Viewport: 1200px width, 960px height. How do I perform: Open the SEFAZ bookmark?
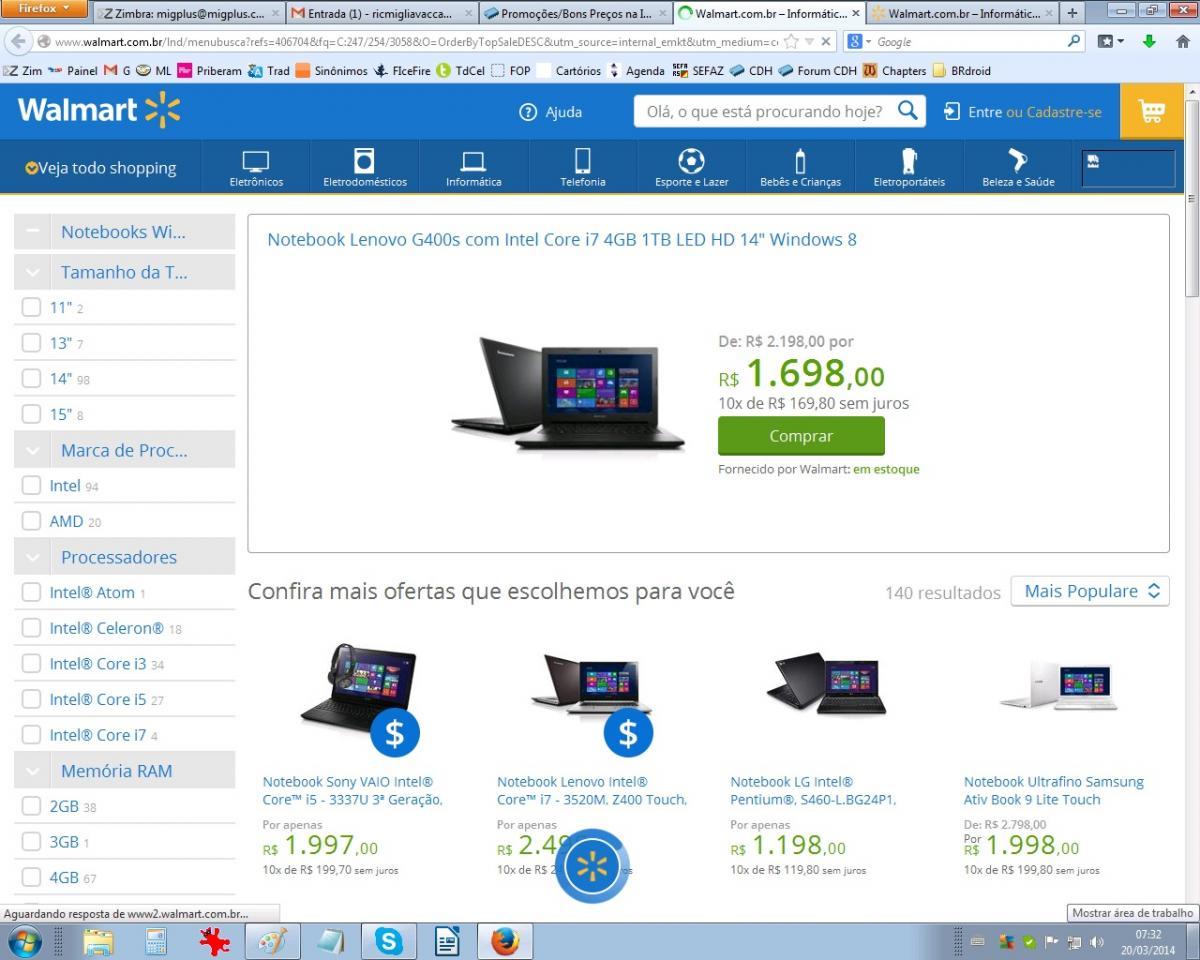tap(698, 71)
